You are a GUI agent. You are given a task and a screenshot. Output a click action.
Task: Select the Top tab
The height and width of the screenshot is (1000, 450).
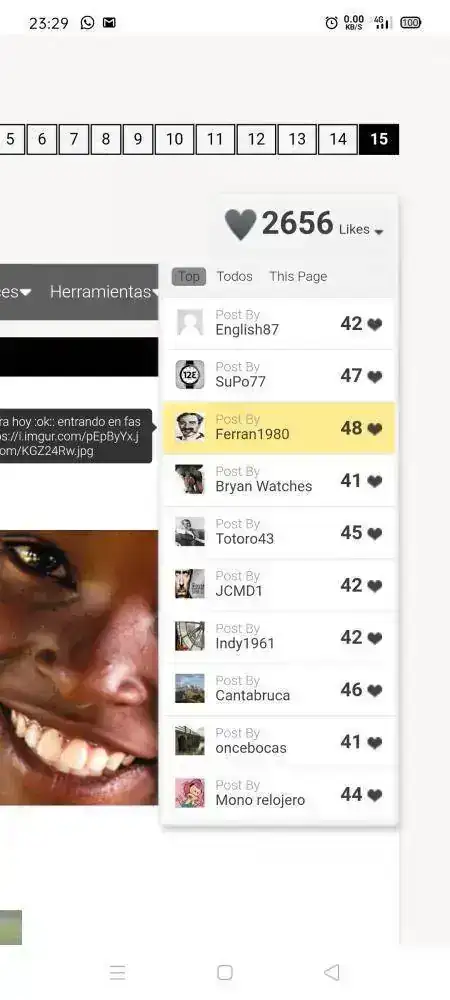click(x=189, y=276)
